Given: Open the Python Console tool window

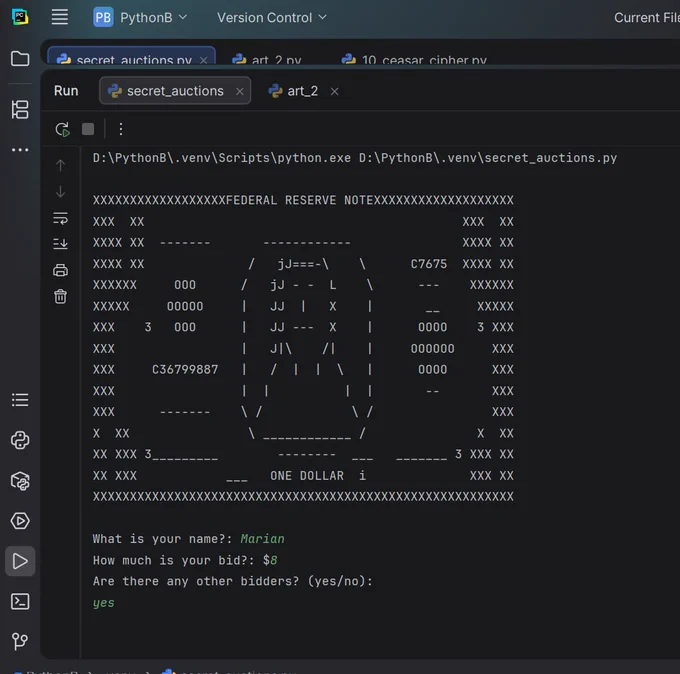Looking at the screenshot, I should 20,440.
